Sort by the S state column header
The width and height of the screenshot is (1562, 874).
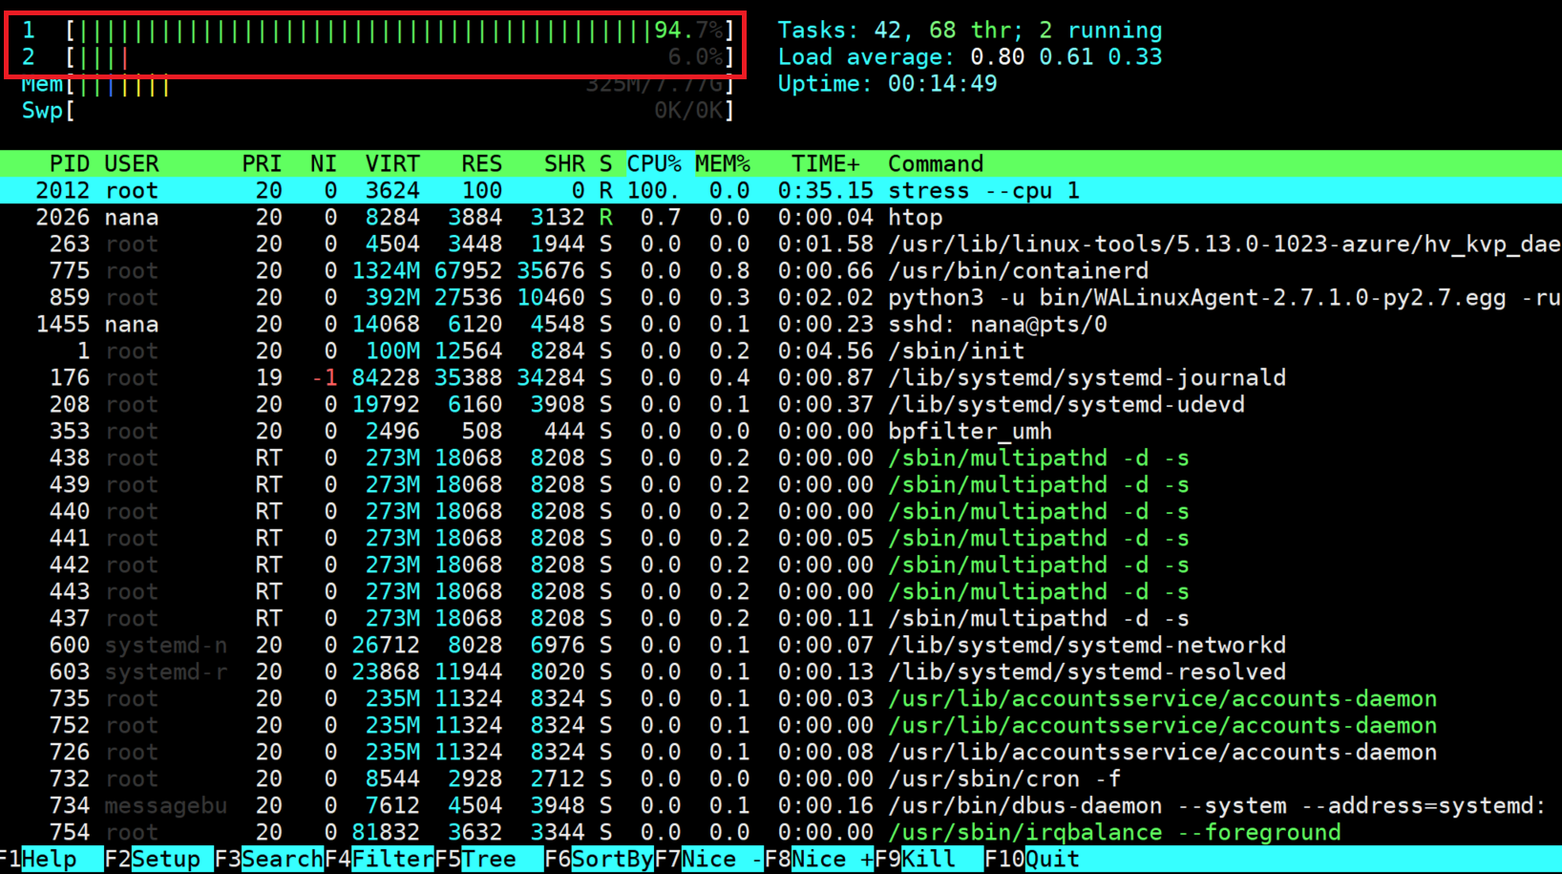coord(605,164)
